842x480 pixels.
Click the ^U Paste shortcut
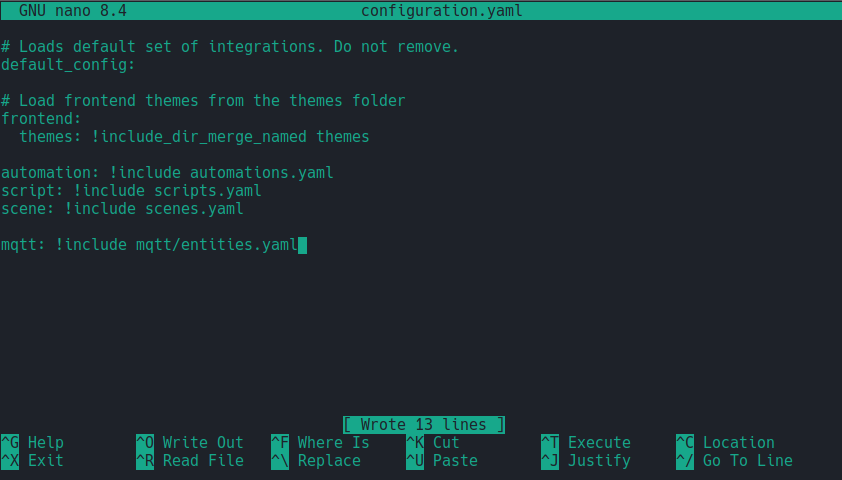[x=442, y=461]
